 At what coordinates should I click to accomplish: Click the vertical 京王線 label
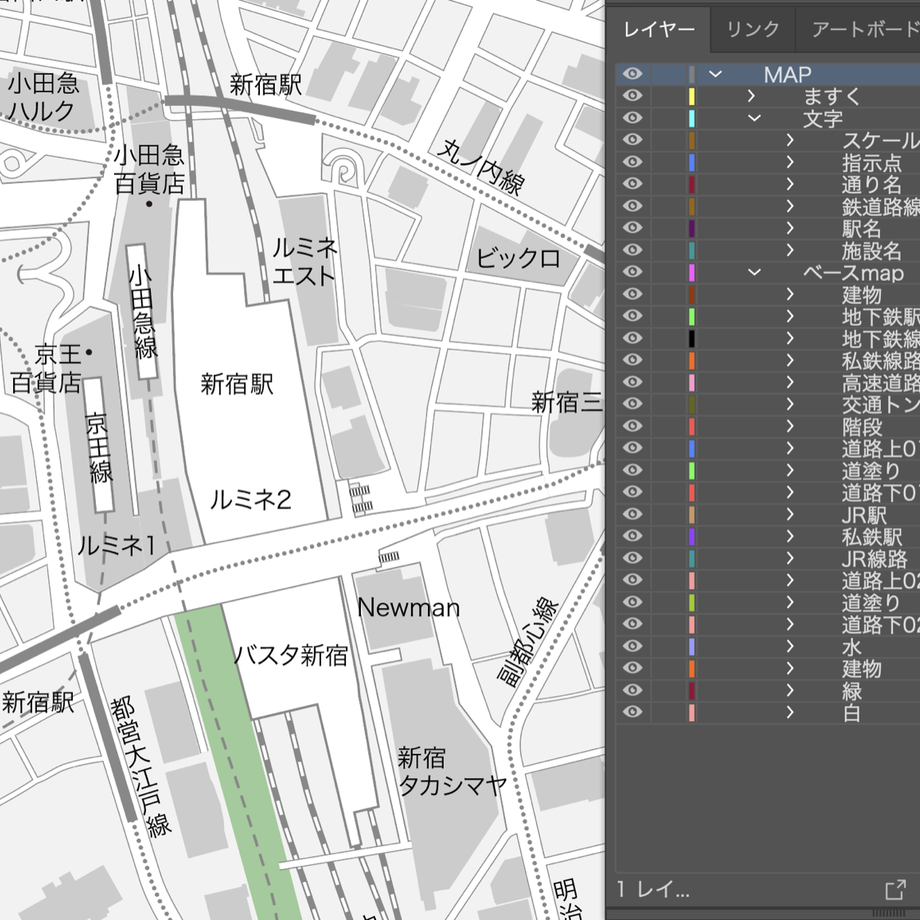(99, 447)
